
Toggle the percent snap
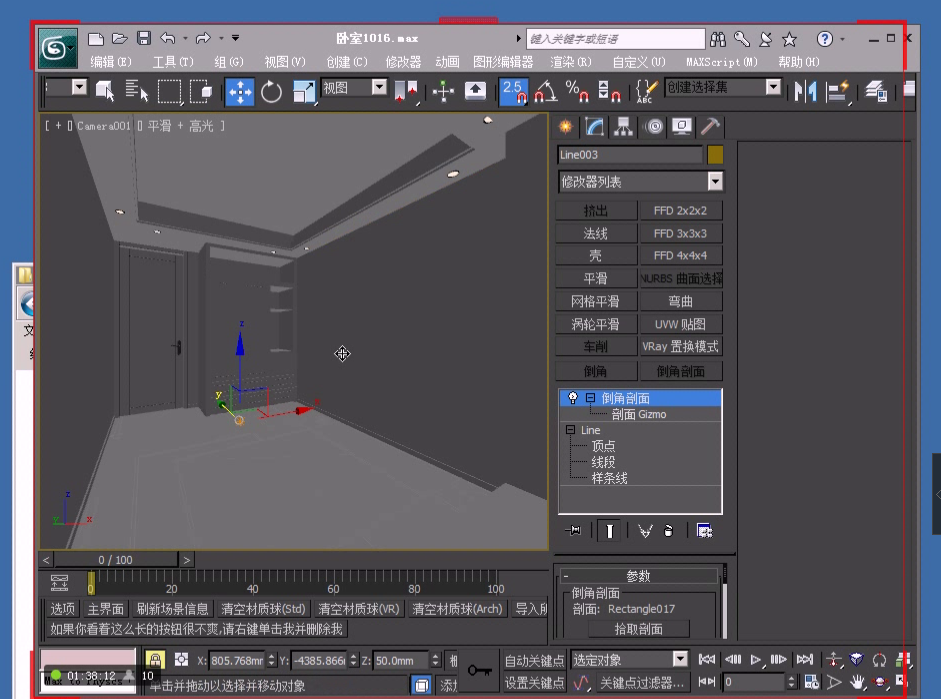tap(577, 91)
